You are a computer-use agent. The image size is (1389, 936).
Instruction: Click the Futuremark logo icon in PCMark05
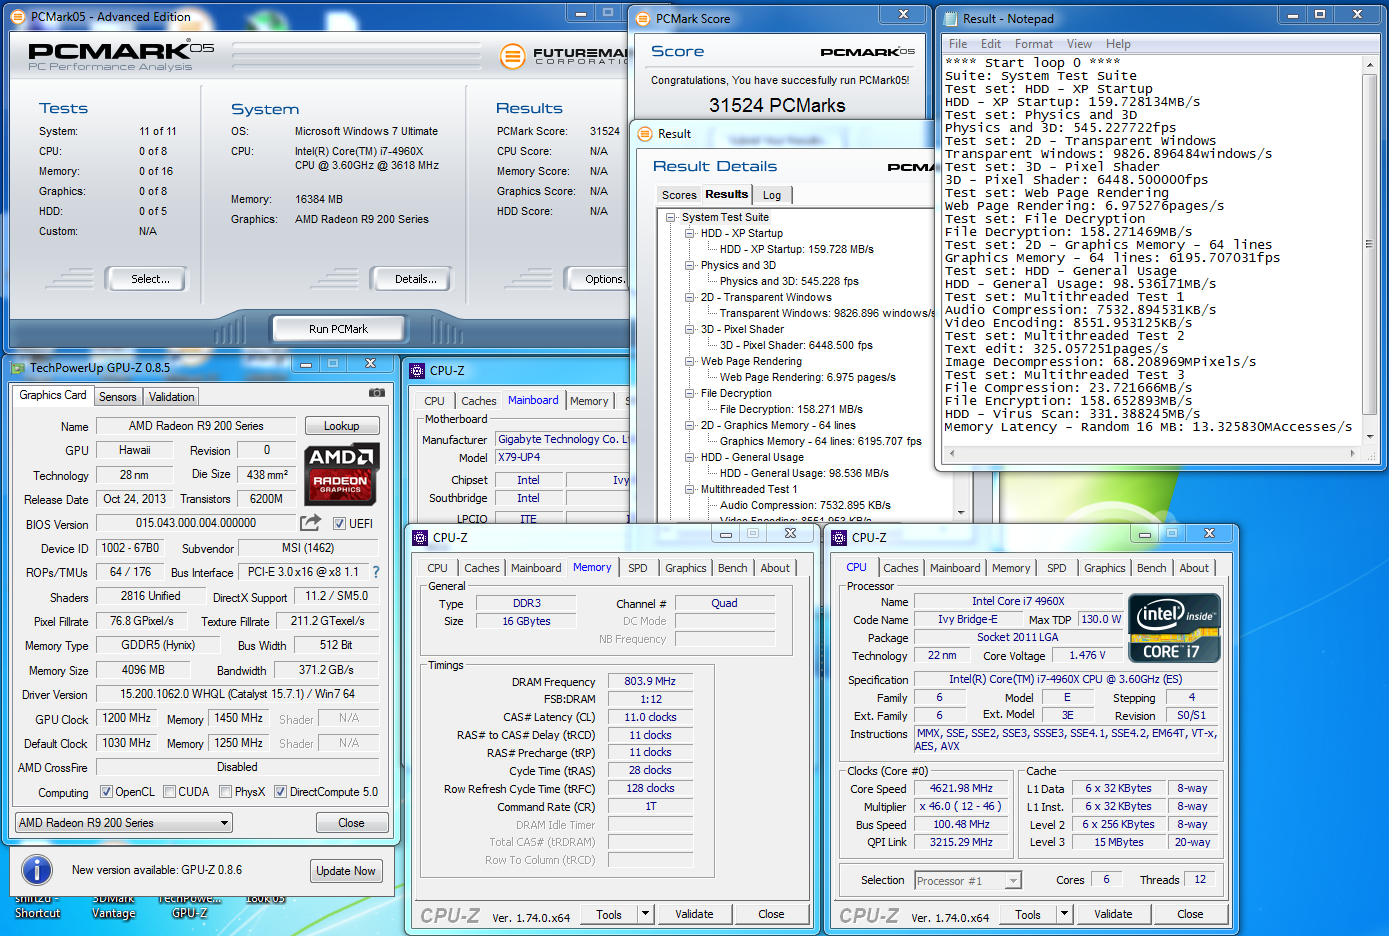[x=512, y=57]
